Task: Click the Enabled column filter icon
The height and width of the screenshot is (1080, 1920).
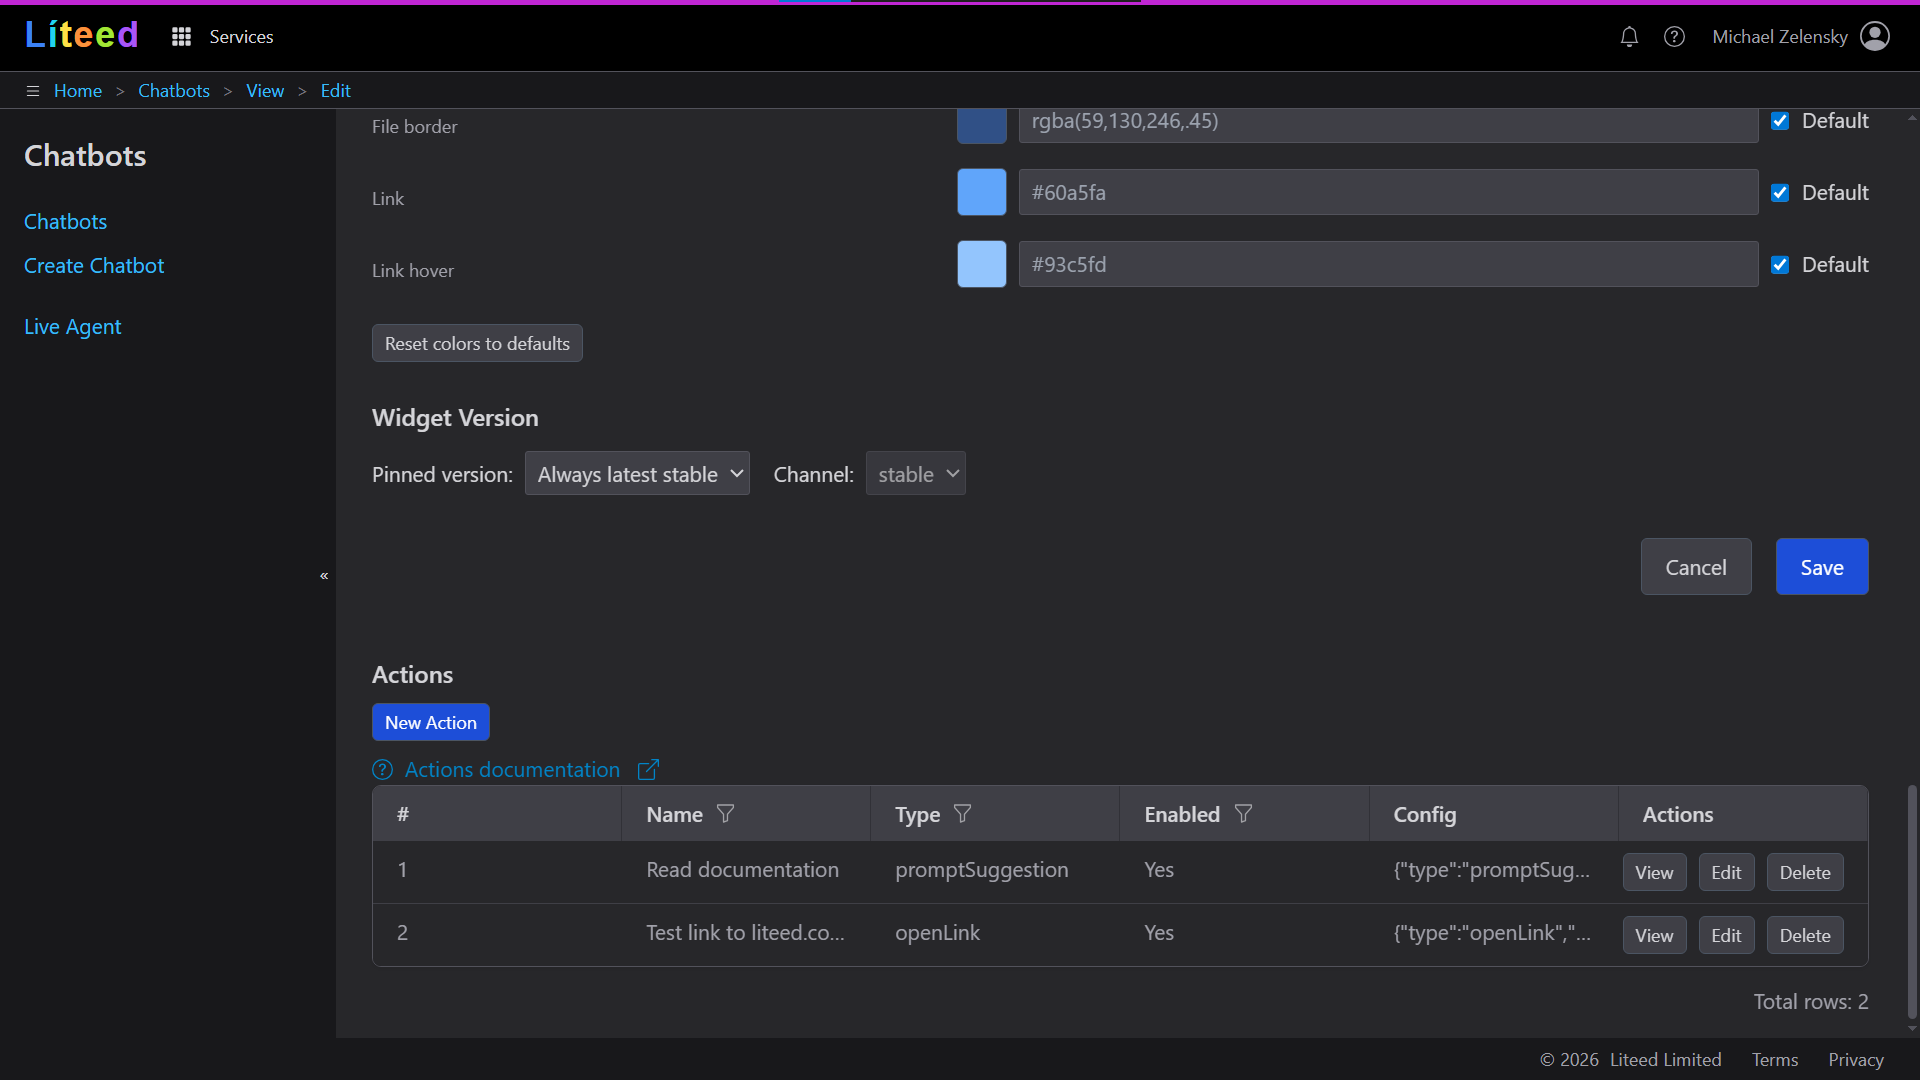Action: pos(1243,814)
